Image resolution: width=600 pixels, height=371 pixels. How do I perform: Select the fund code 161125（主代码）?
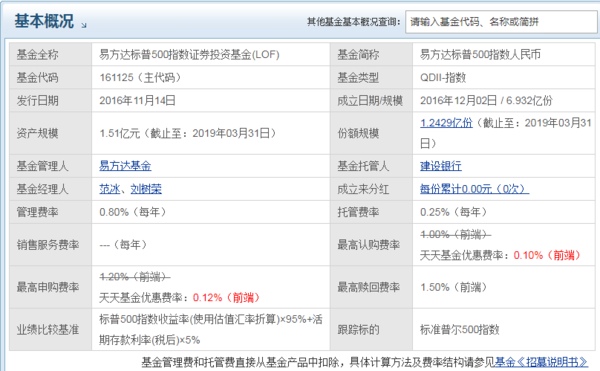pyautogui.click(x=140, y=78)
